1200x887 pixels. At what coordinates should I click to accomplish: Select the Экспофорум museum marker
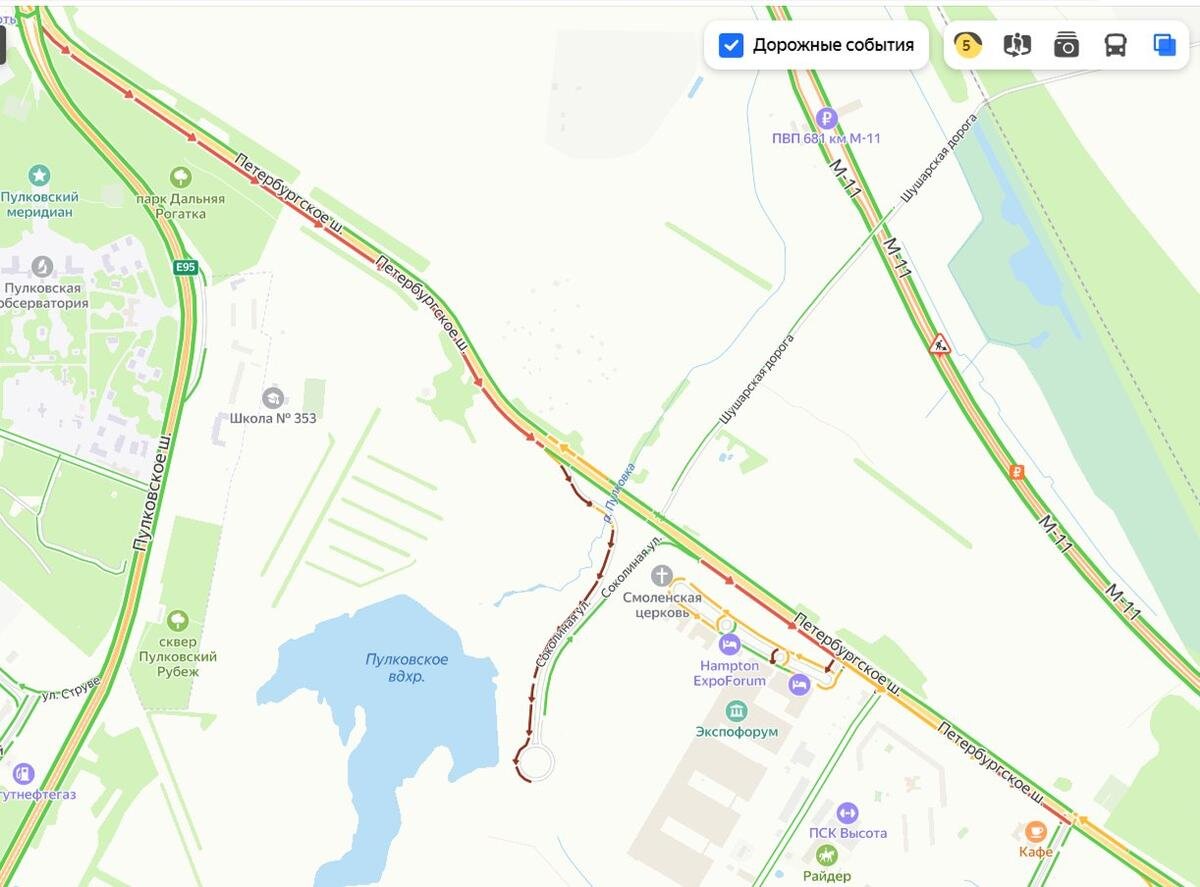pos(737,711)
